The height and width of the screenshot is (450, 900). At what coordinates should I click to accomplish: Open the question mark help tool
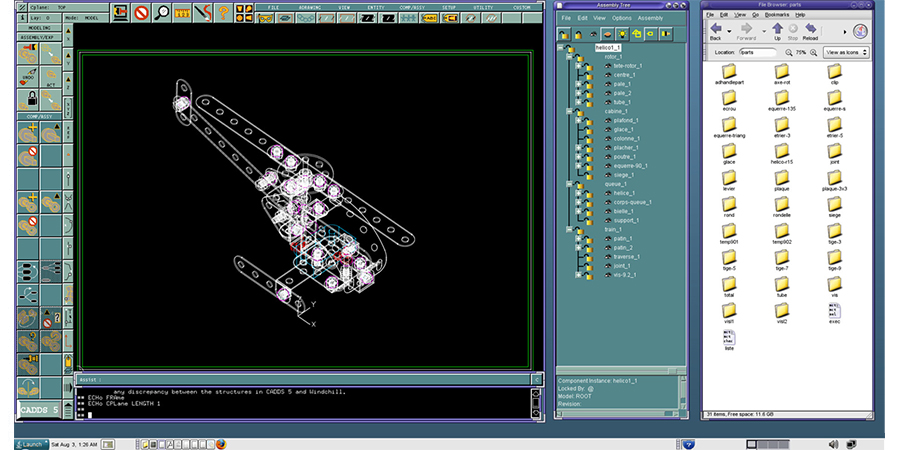(225, 13)
